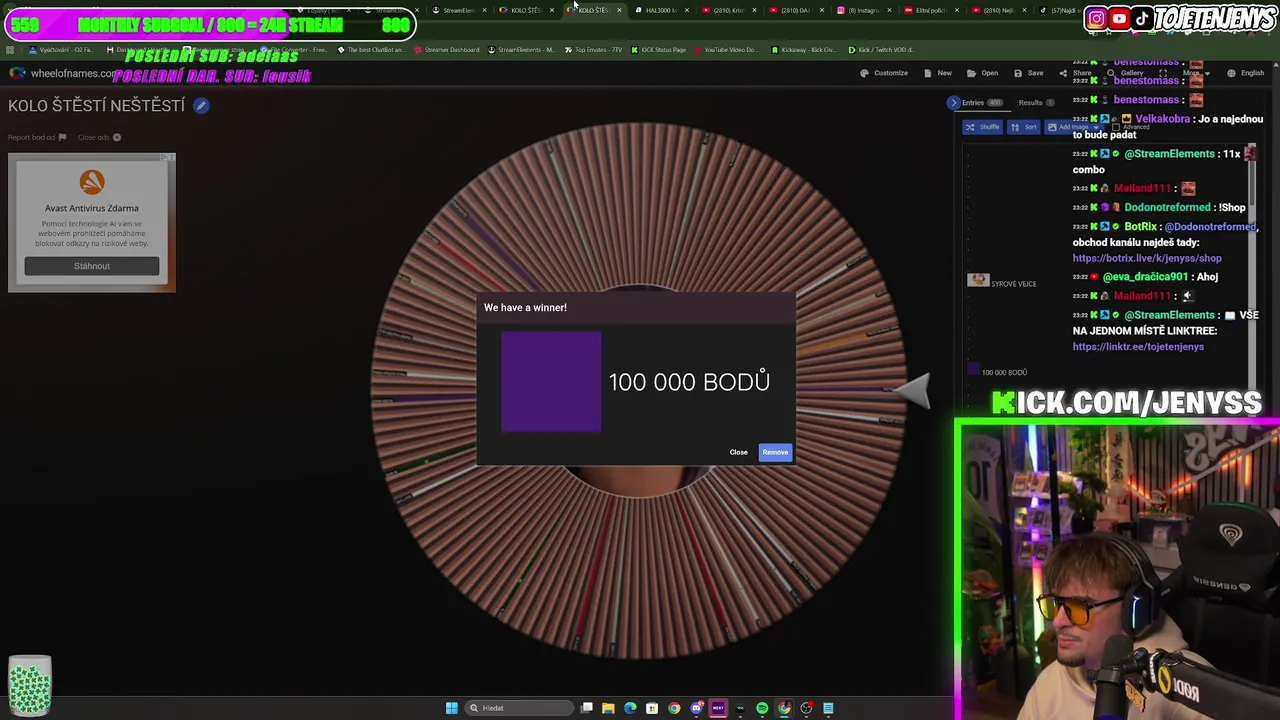Viewport: 1280px width, 720px height.
Task: Save the current wheel
Action: [x=1029, y=73]
